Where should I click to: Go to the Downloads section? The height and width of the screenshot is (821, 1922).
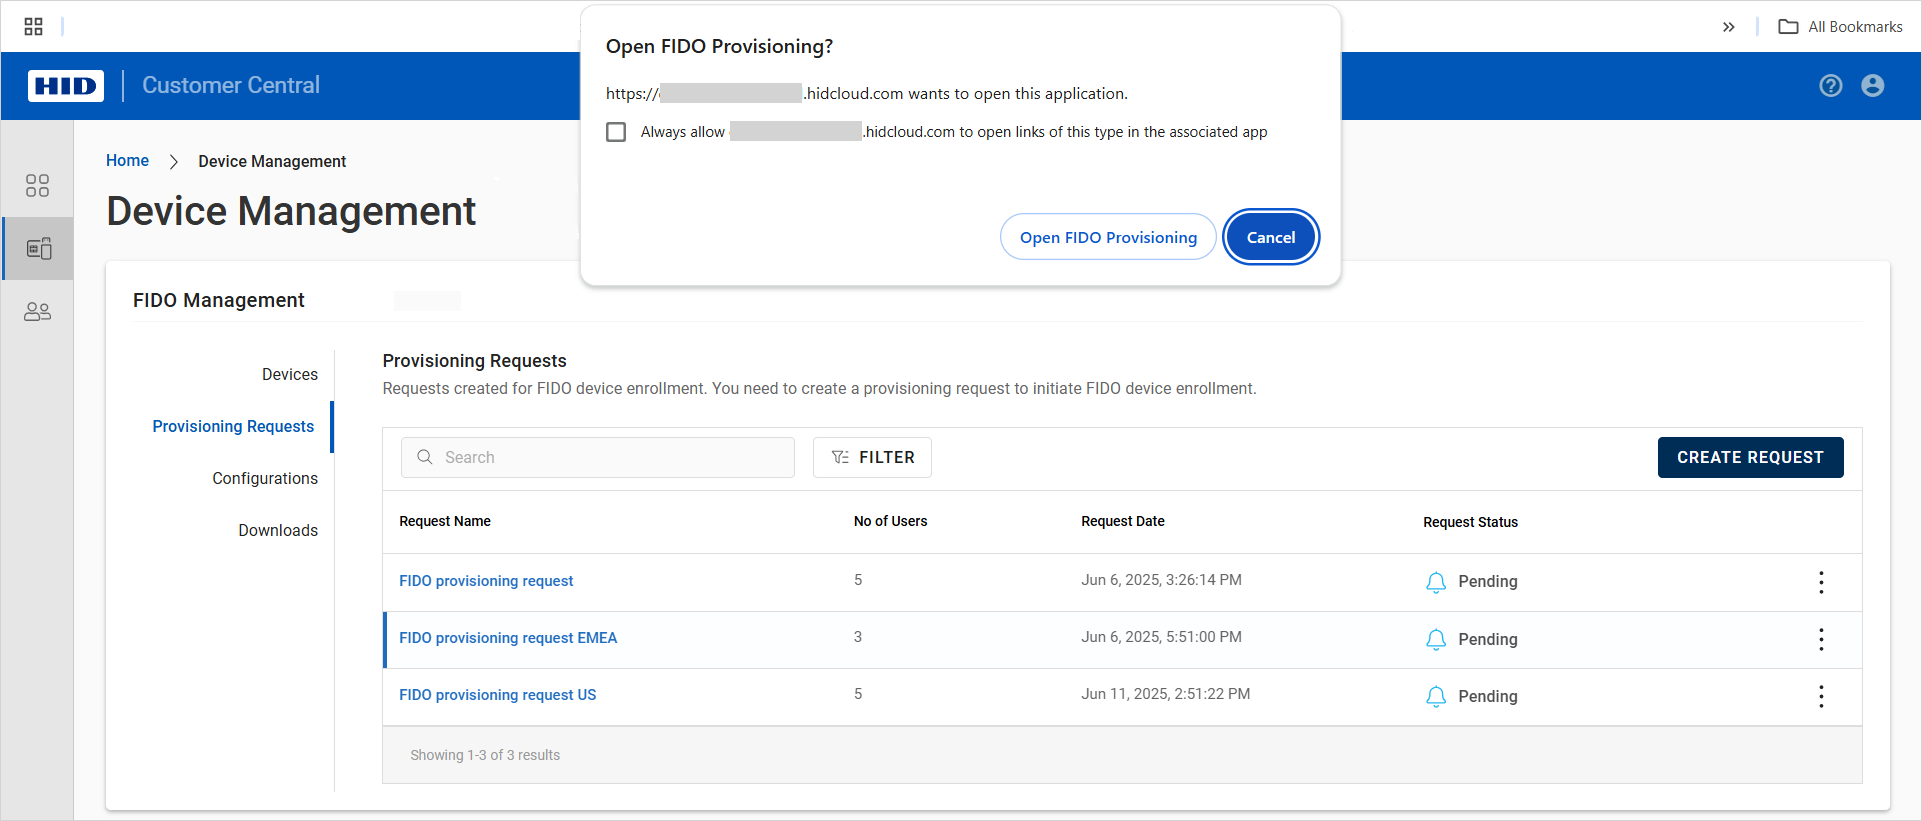point(277,531)
